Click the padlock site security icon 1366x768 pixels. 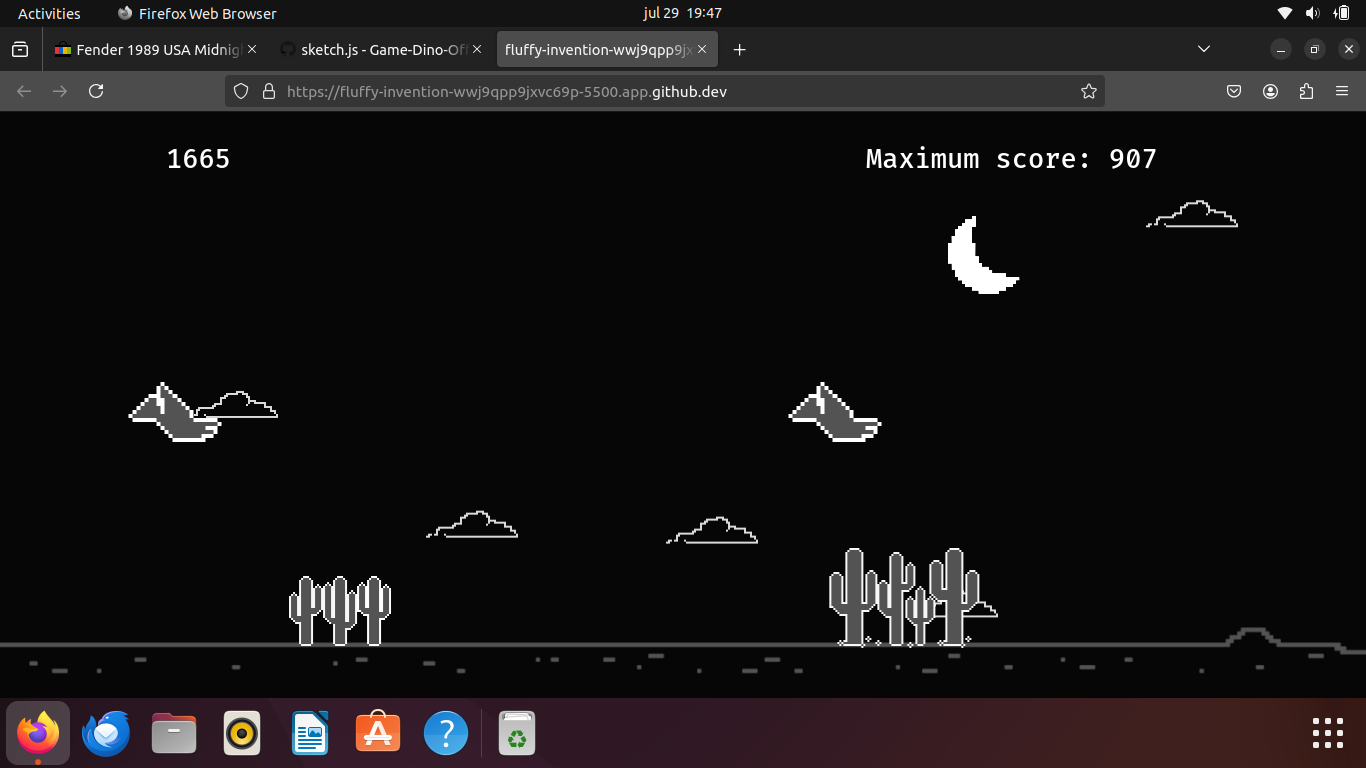(268, 91)
